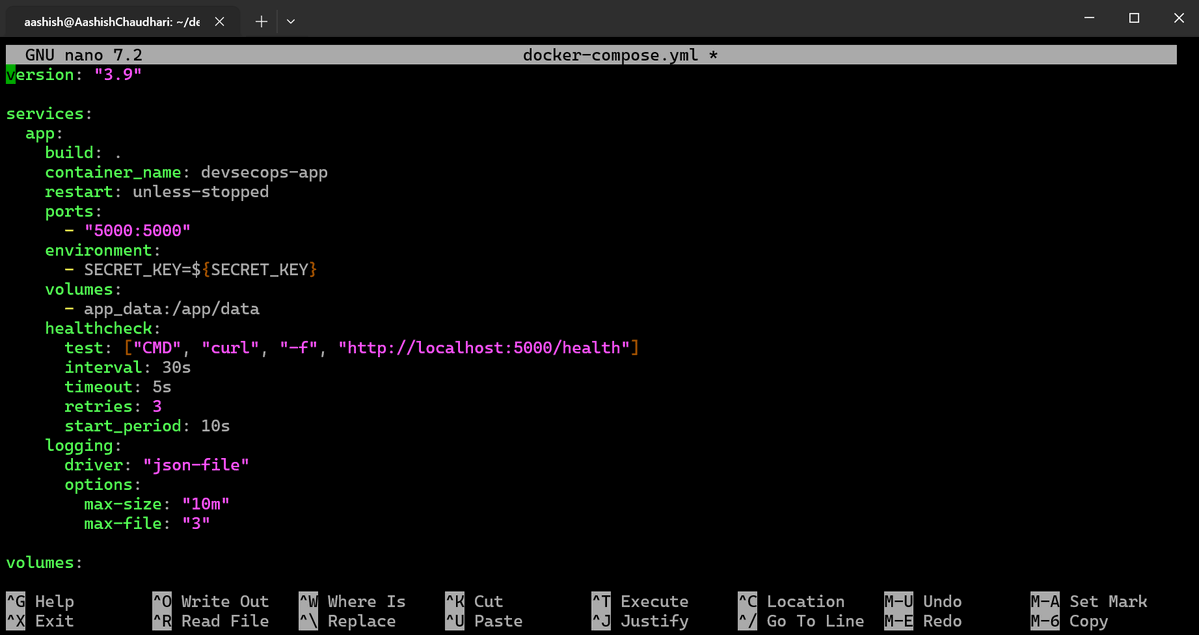Click the max-file: "3" line
This screenshot has width=1199, height=635.
point(148,524)
